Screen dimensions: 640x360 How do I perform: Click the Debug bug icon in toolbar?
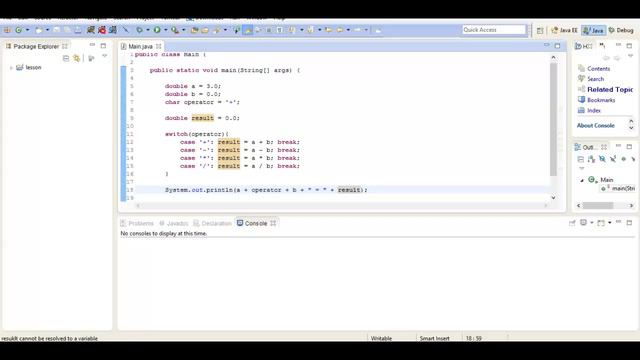click(x=139, y=30)
